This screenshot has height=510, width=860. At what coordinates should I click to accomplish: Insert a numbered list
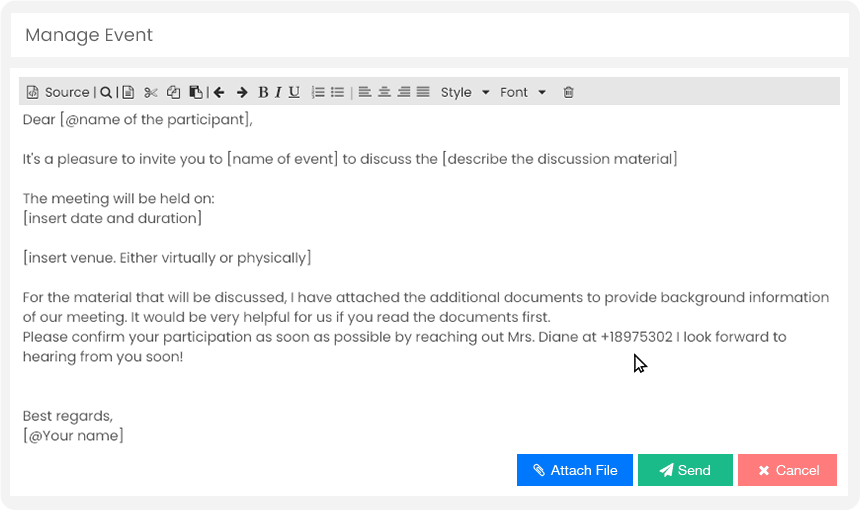click(x=318, y=92)
